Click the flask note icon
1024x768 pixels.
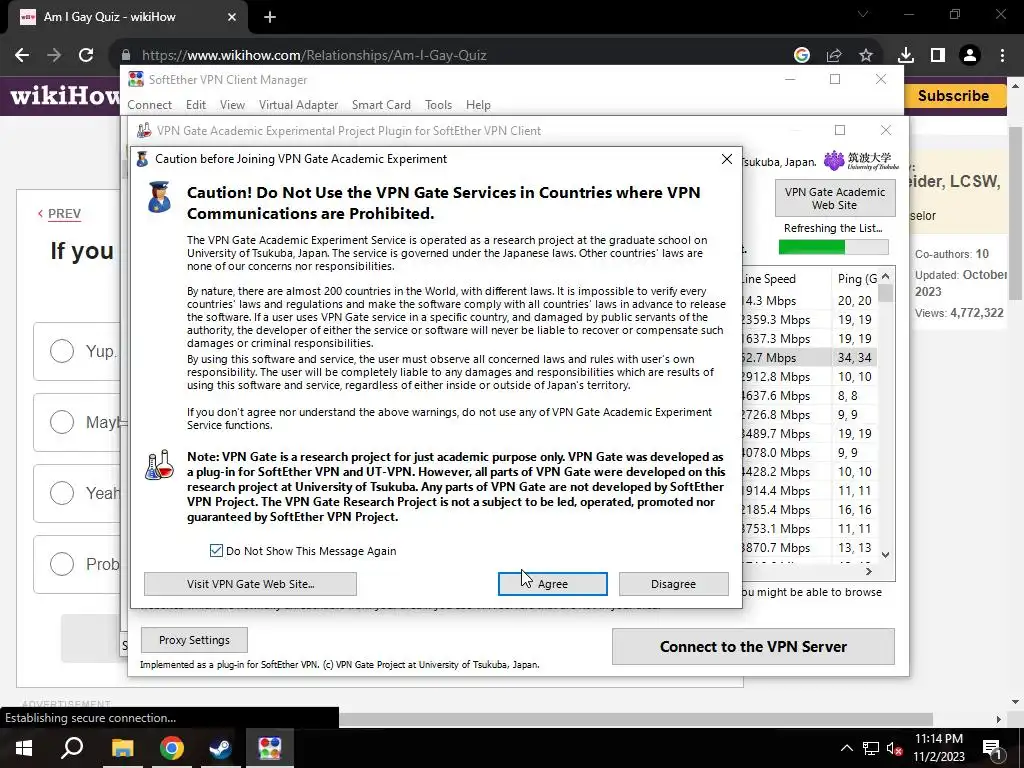point(159,464)
